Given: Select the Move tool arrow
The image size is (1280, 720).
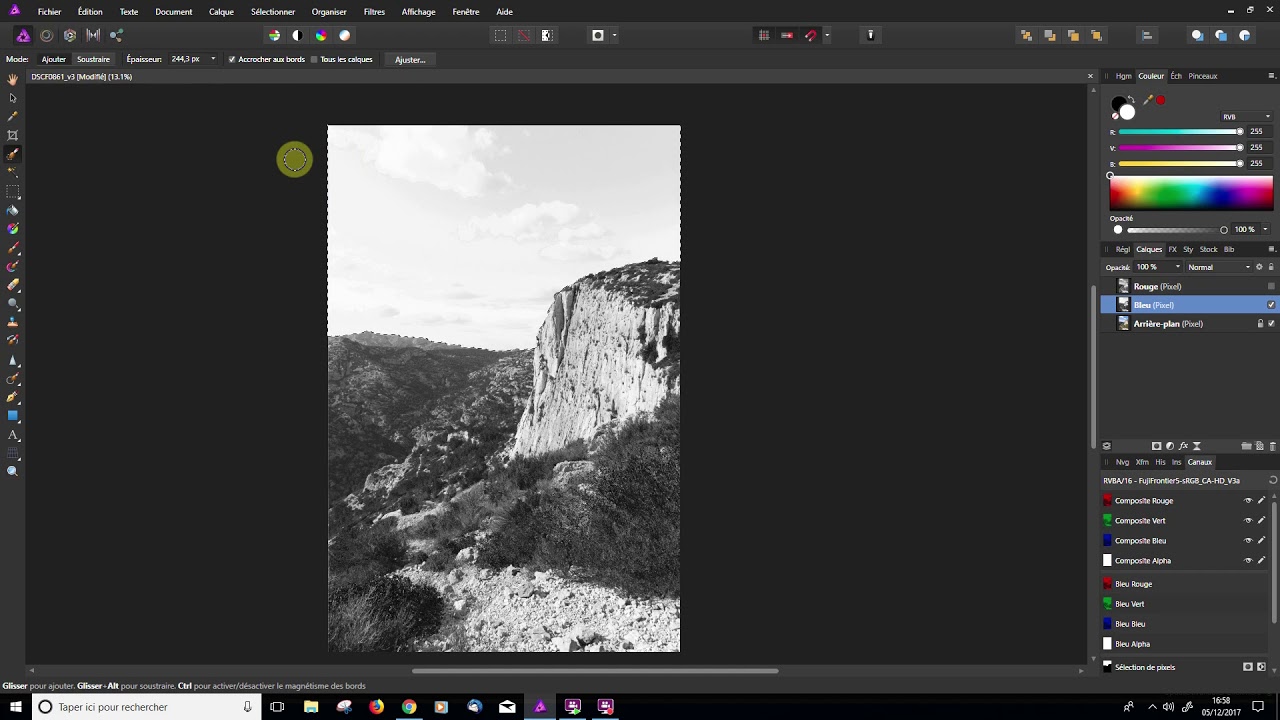Looking at the screenshot, I should [x=13, y=98].
